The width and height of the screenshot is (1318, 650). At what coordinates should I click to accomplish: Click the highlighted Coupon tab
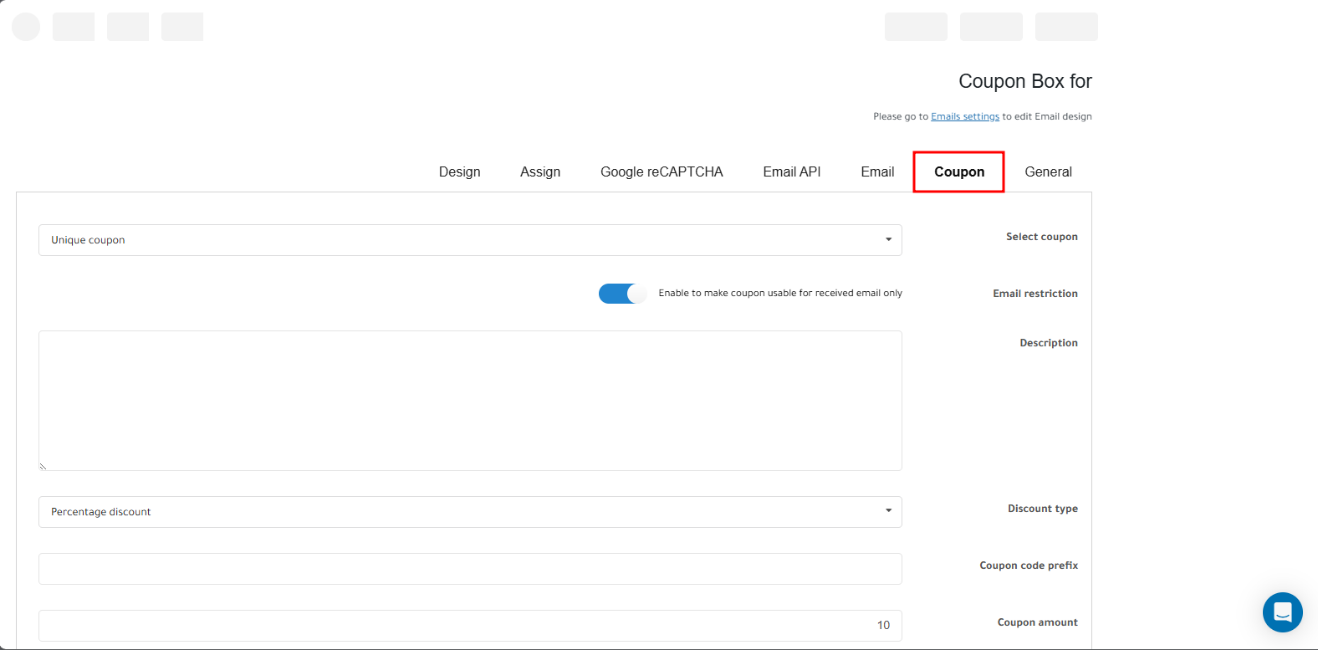click(959, 172)
